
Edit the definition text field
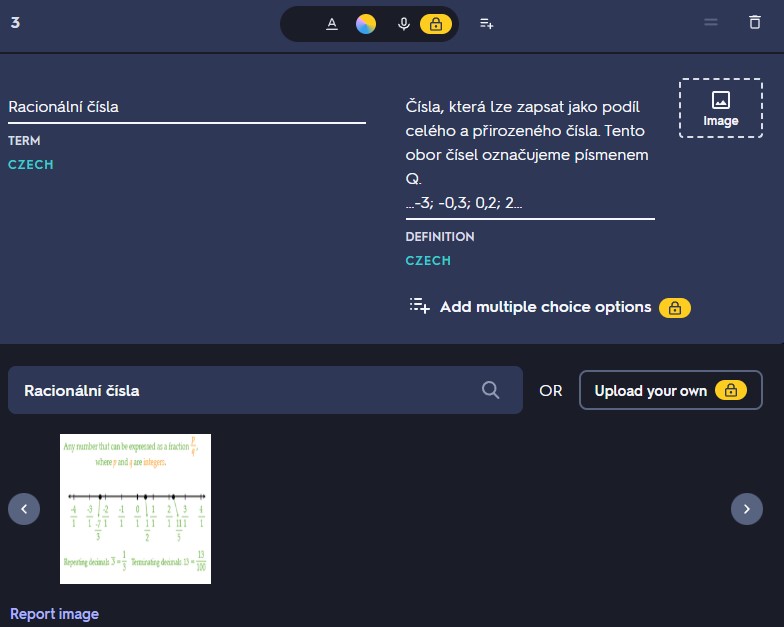(x=529, y=154)
